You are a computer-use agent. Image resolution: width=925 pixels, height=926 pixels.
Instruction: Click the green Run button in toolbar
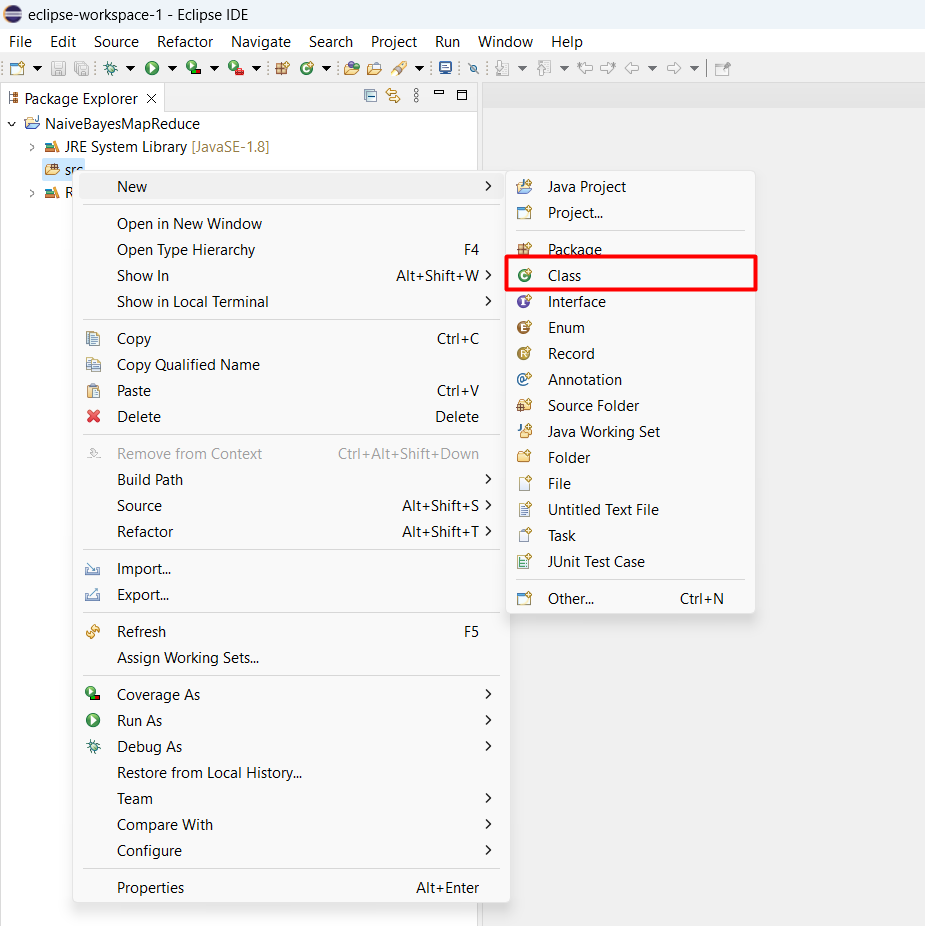[x=152, y=68]
